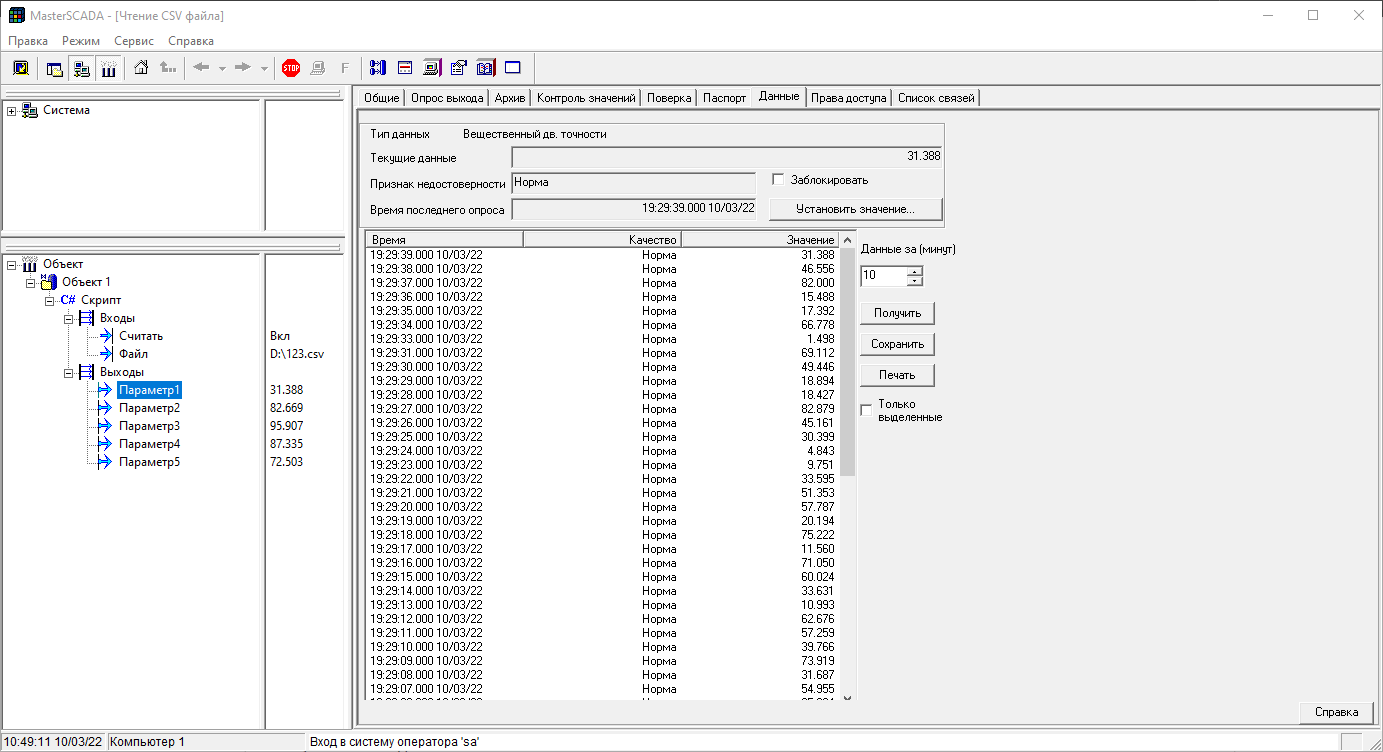This screenshot has width=1383, height=752.
Task: Click the window-with-folder toolbar icon
Action: click(55, 68)
